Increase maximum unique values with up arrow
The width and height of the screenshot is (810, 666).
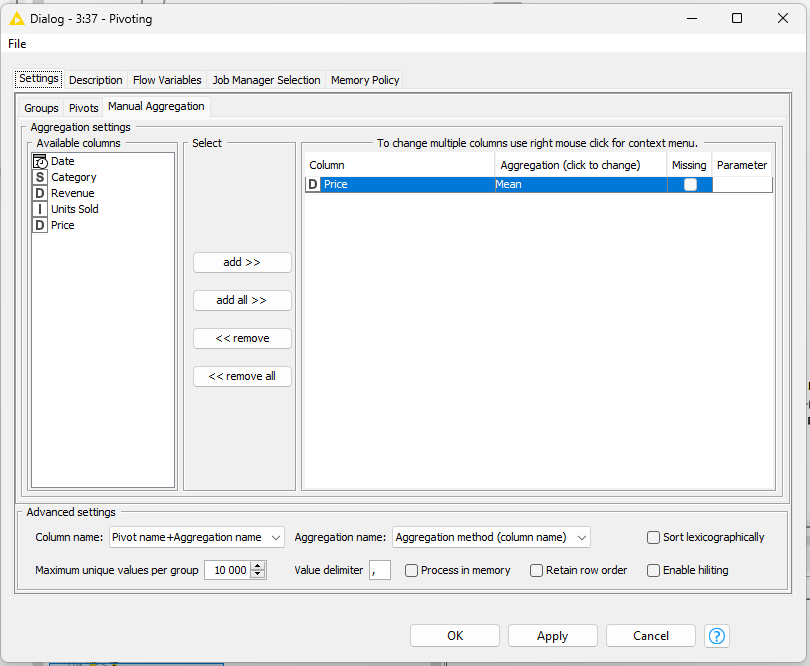(257, 566)
